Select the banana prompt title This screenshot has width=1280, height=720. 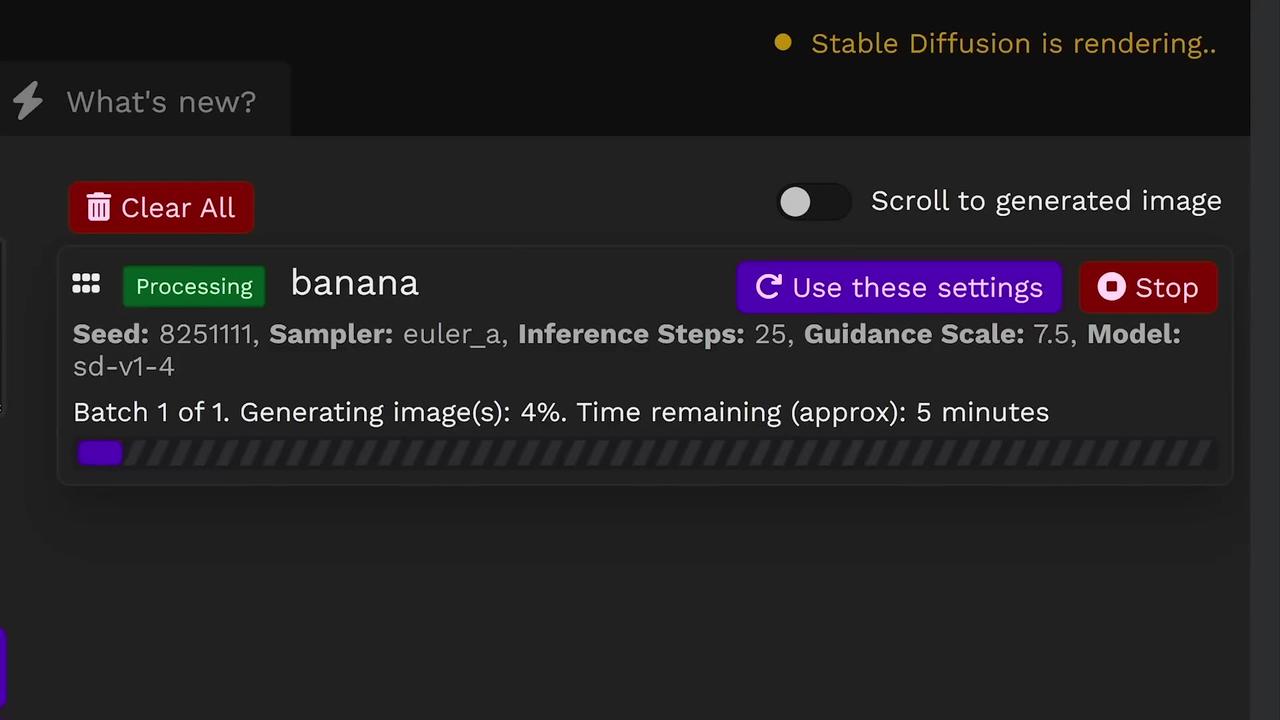point(355,283)
